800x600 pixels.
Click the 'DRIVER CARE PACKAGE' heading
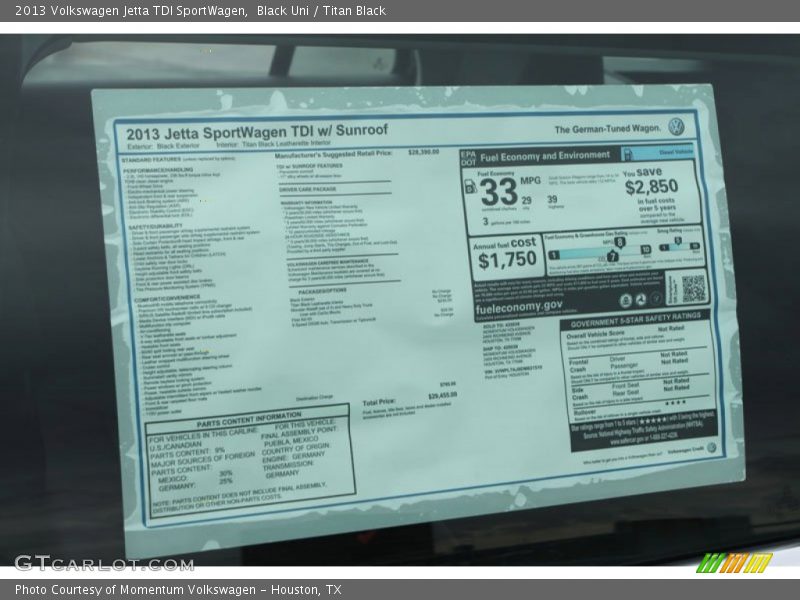click(x=308, y=189)
